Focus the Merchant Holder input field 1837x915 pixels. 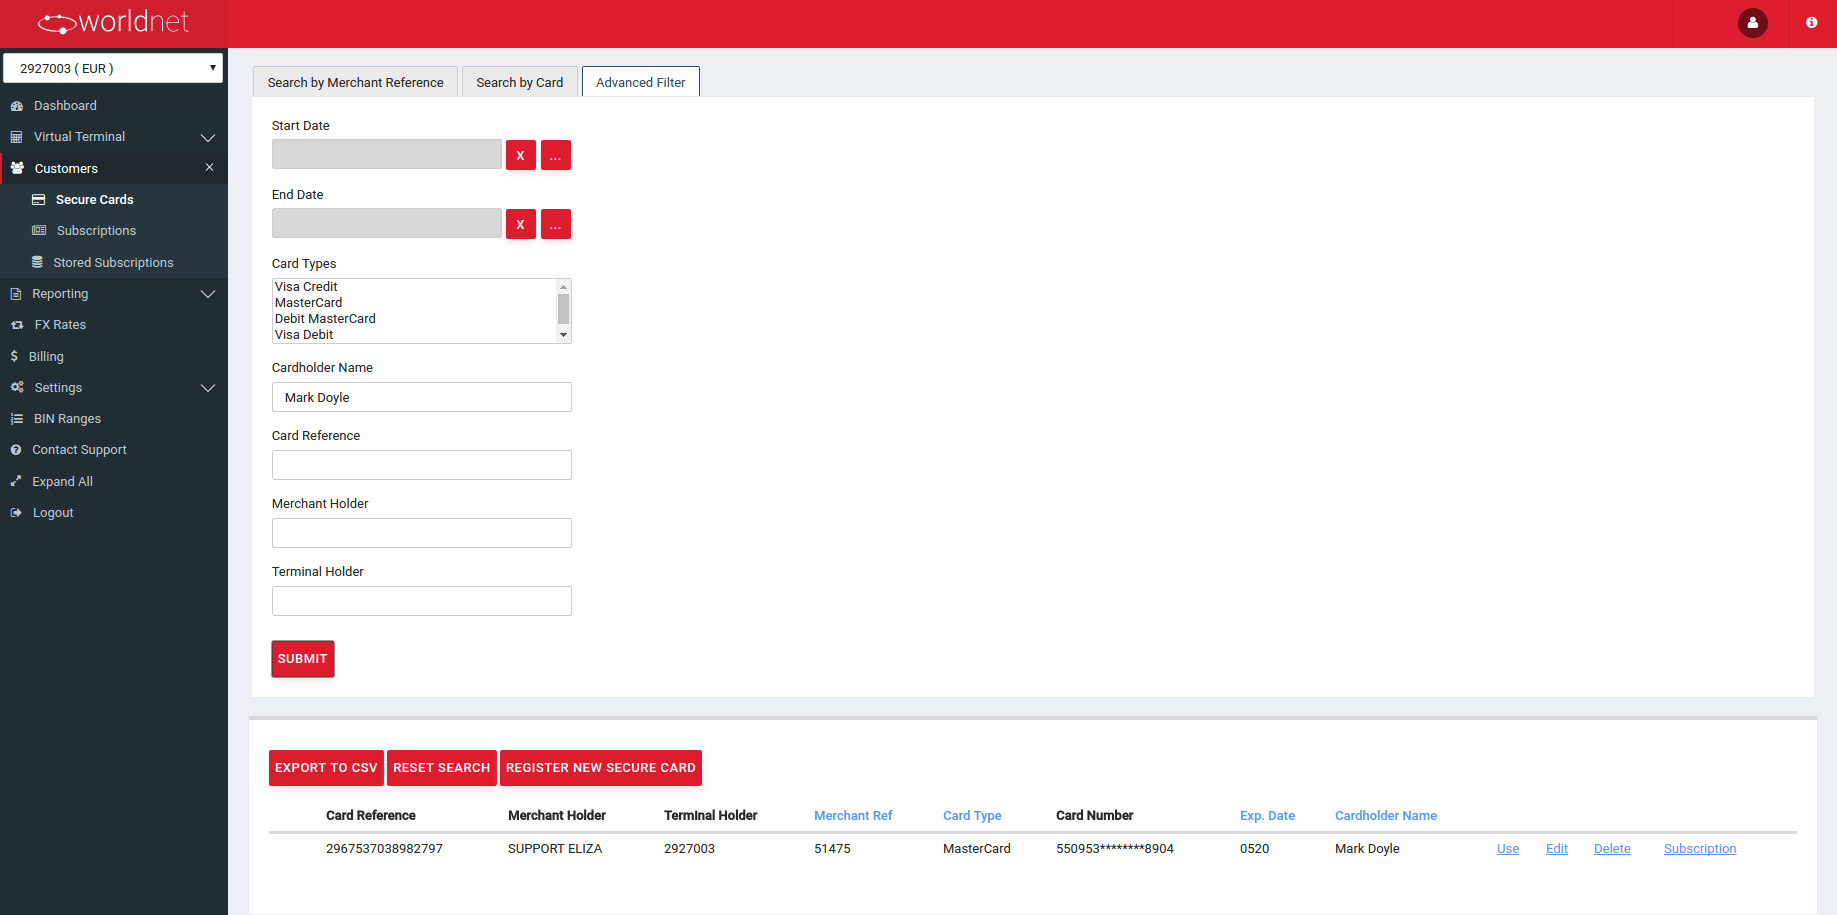coord(422,533)
